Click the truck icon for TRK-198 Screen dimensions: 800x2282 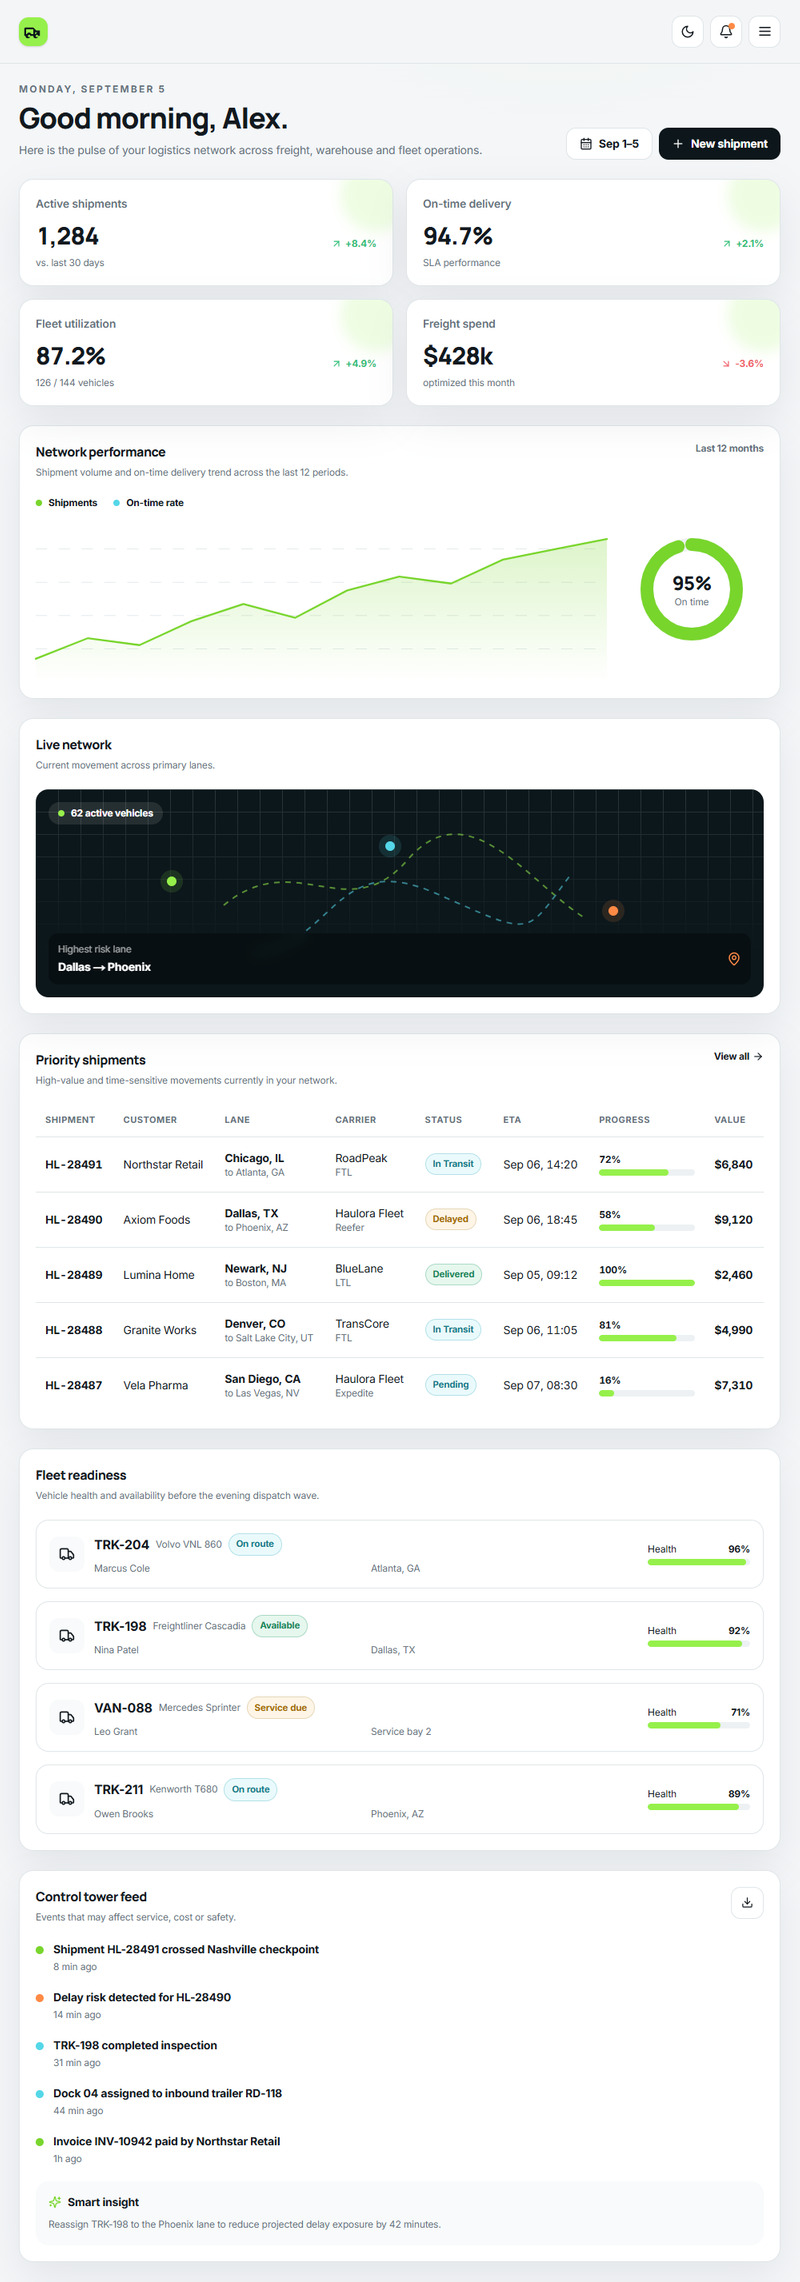point(67,1636)
